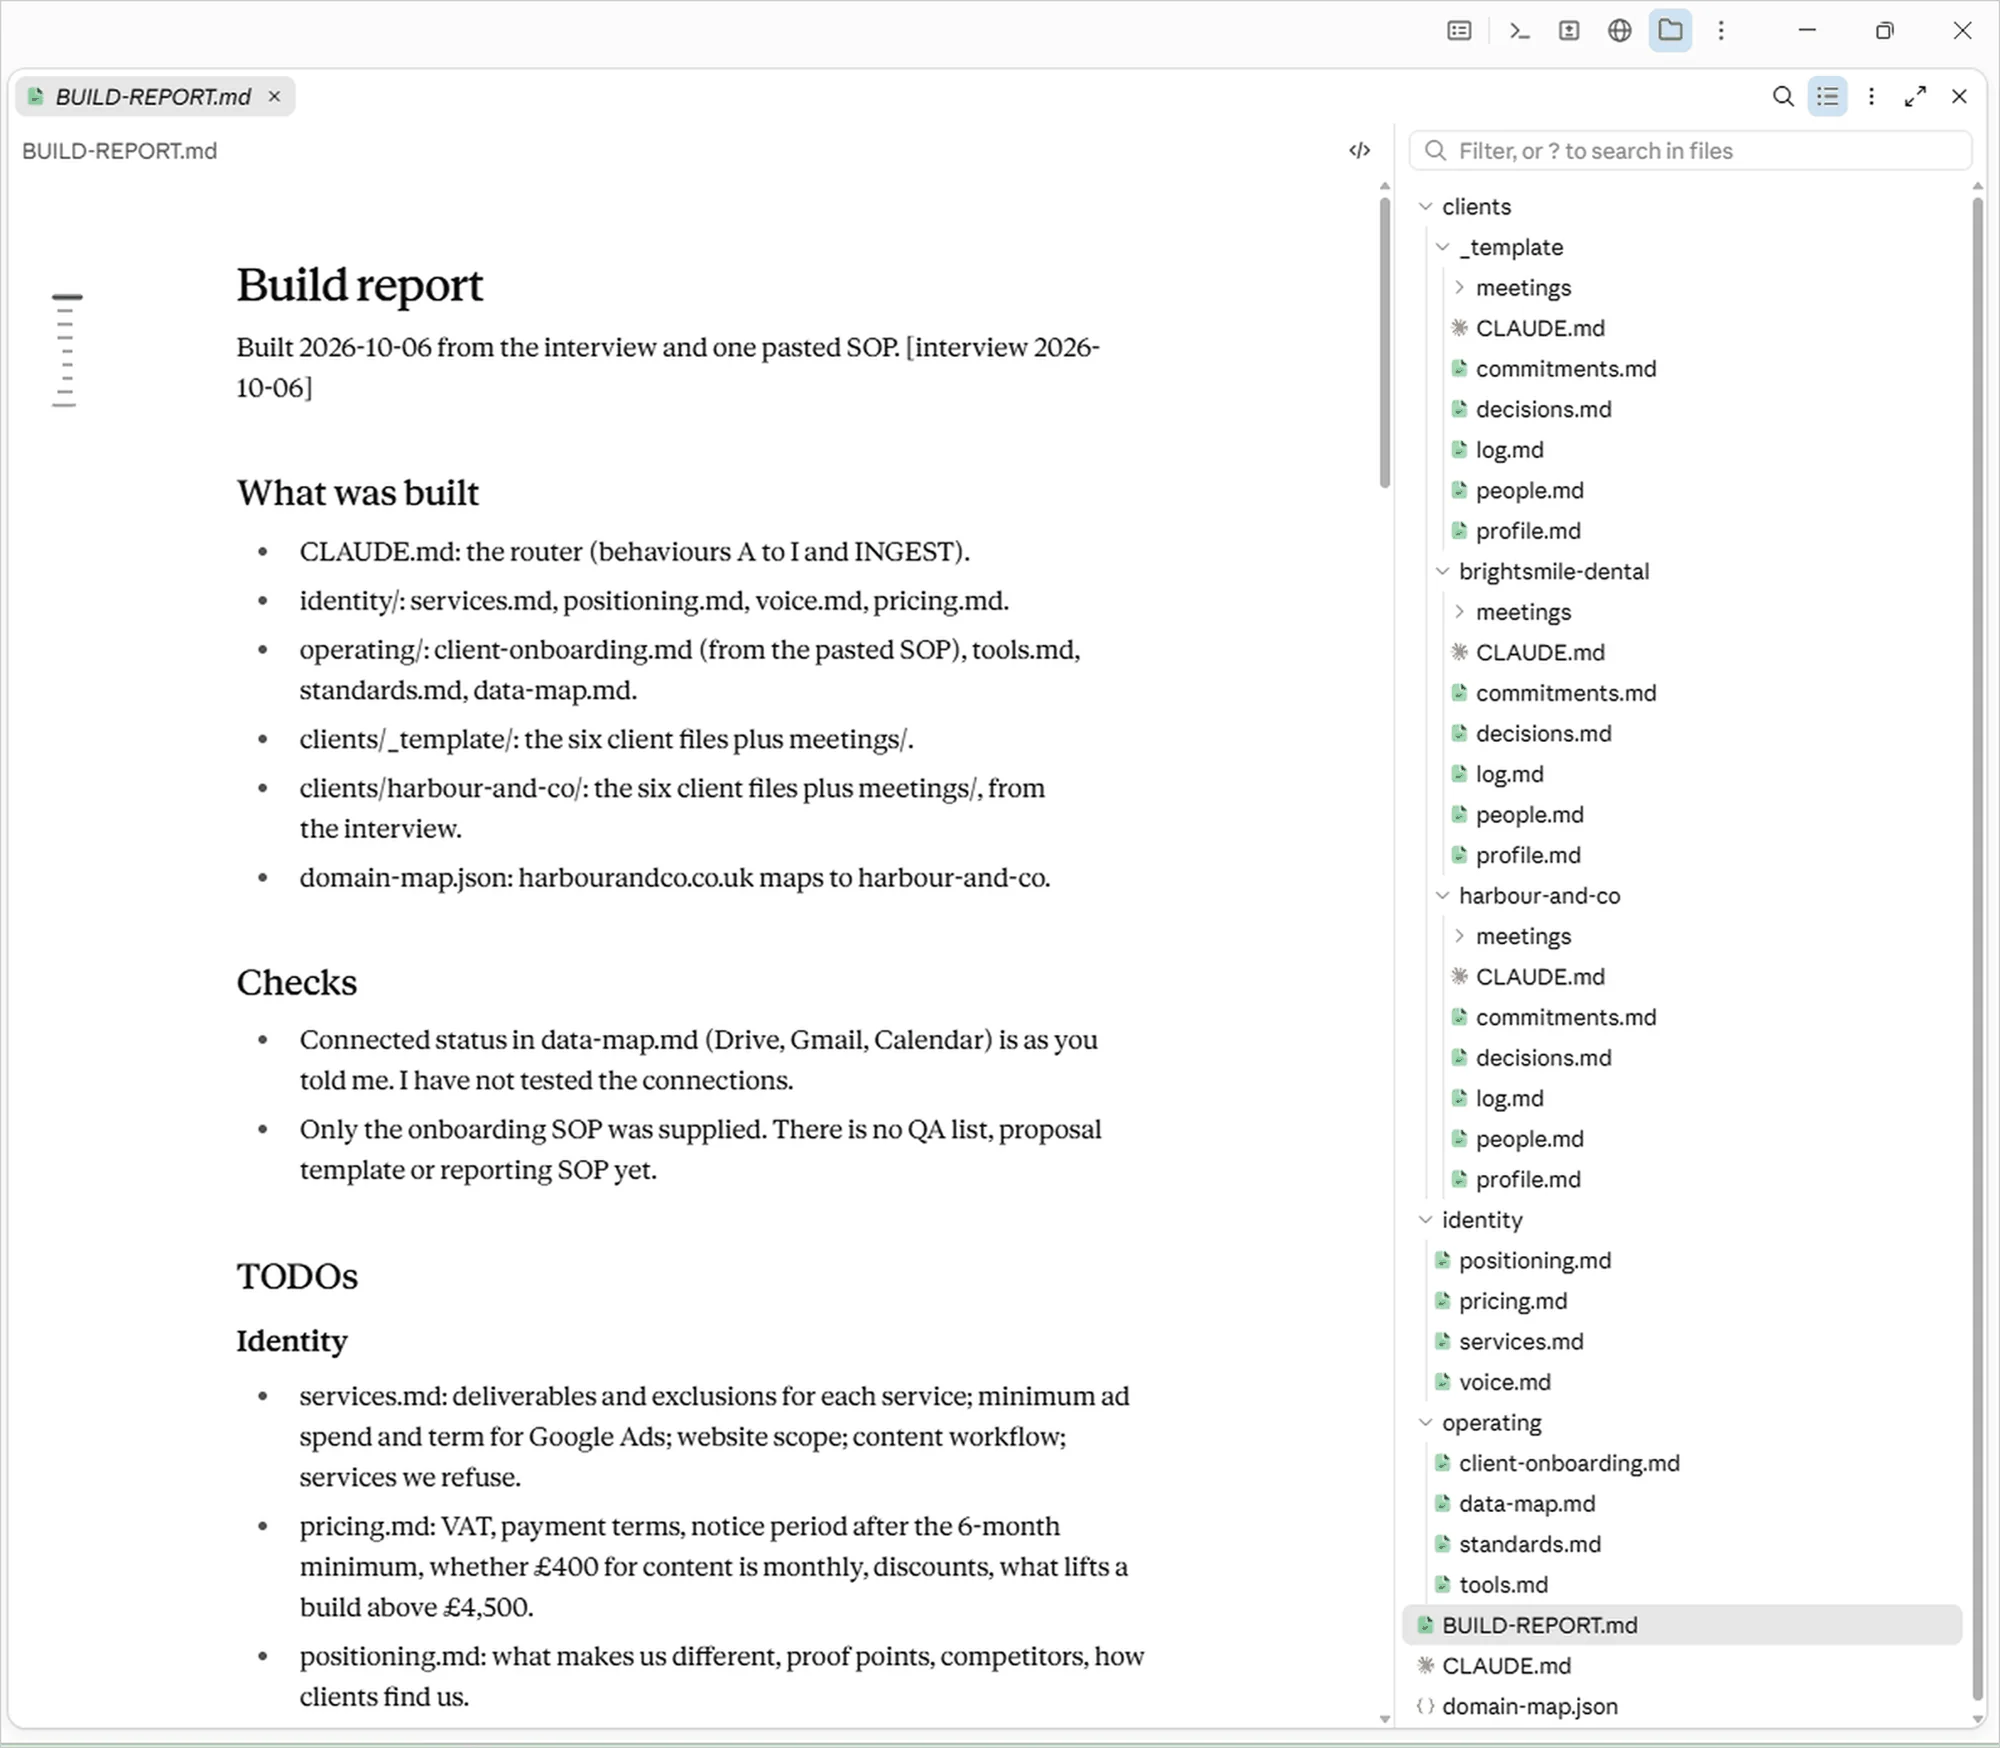Toggle the file tree list view icon
The width and height of the screenshot is (2000, 1748).
1828,97
